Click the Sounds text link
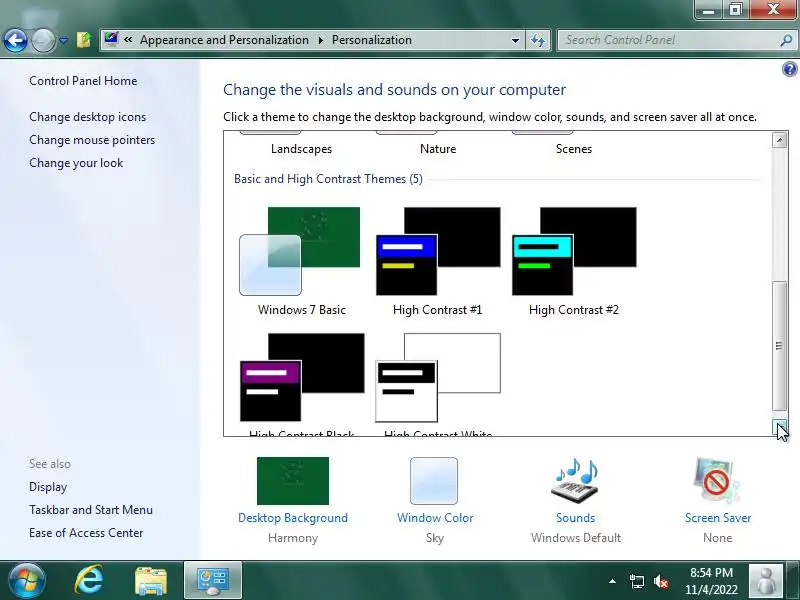This screenshot has width=800, height=600. [x=576, y=518]
